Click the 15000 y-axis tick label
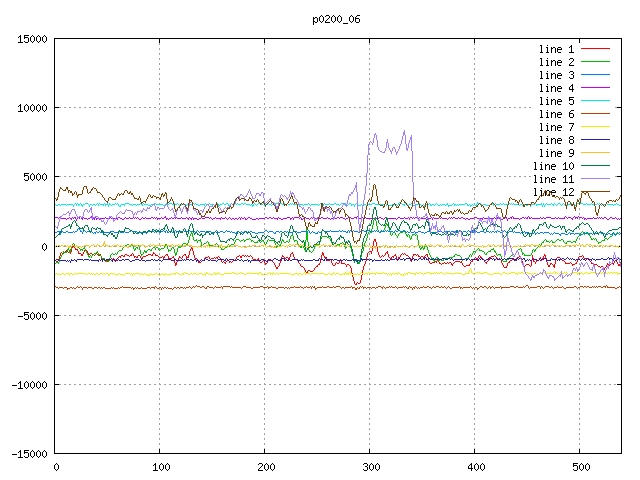The width and height of the screenshot is (640, 480). (30, 39)
